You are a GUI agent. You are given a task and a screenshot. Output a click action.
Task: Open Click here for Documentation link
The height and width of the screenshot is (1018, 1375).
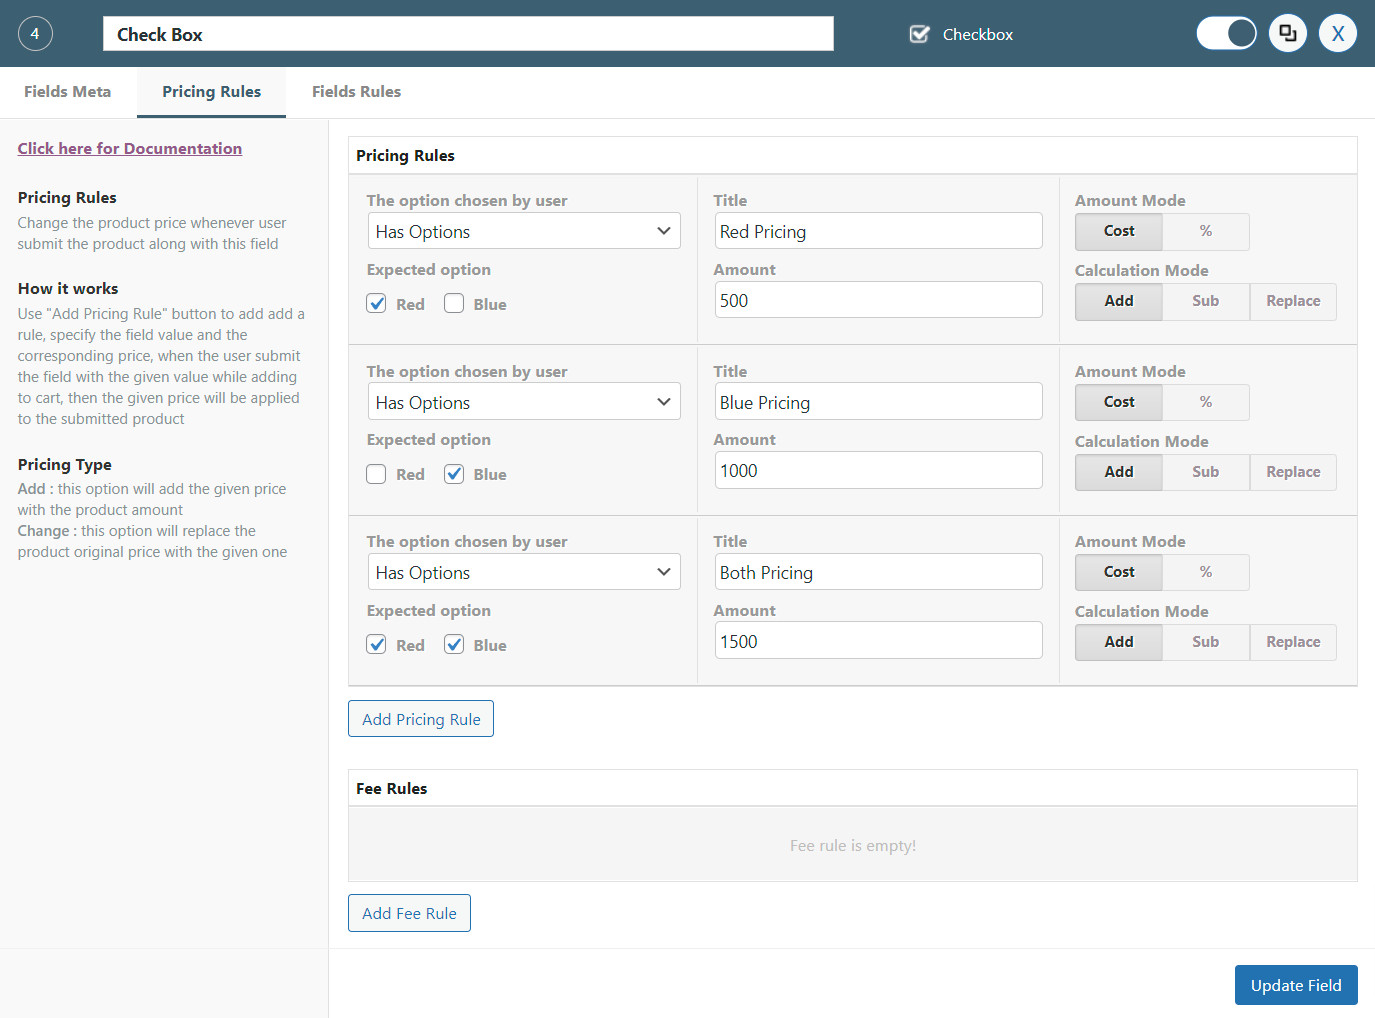130,148
